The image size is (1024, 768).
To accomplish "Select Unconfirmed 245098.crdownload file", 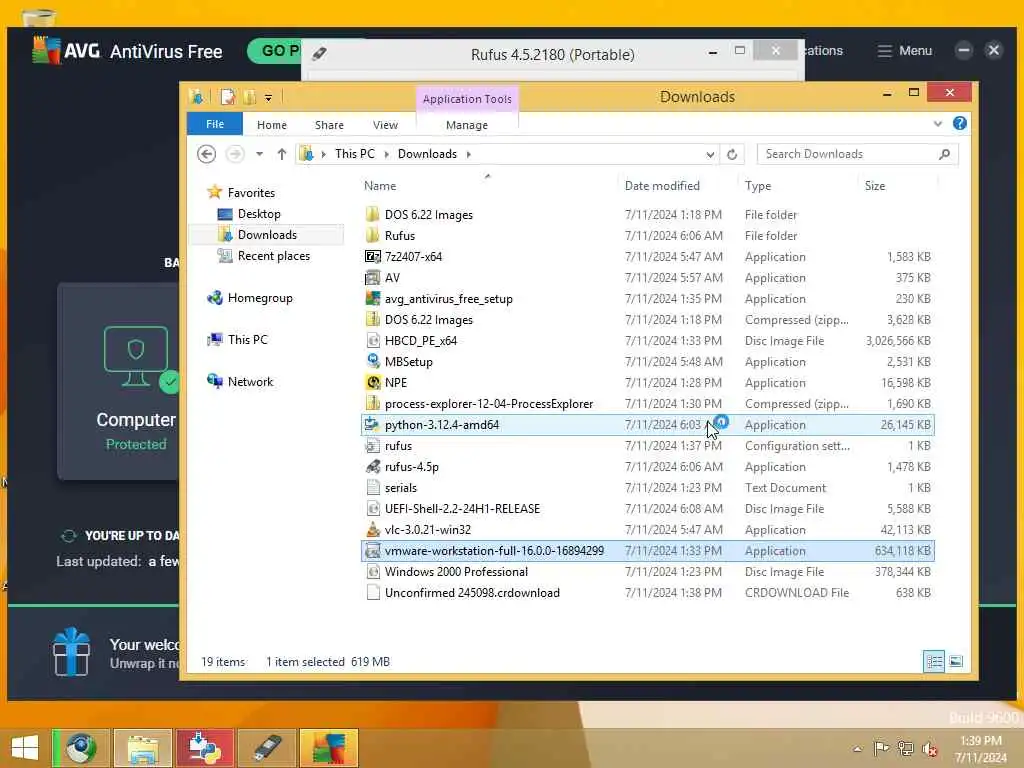I will [x=647, y=593].
